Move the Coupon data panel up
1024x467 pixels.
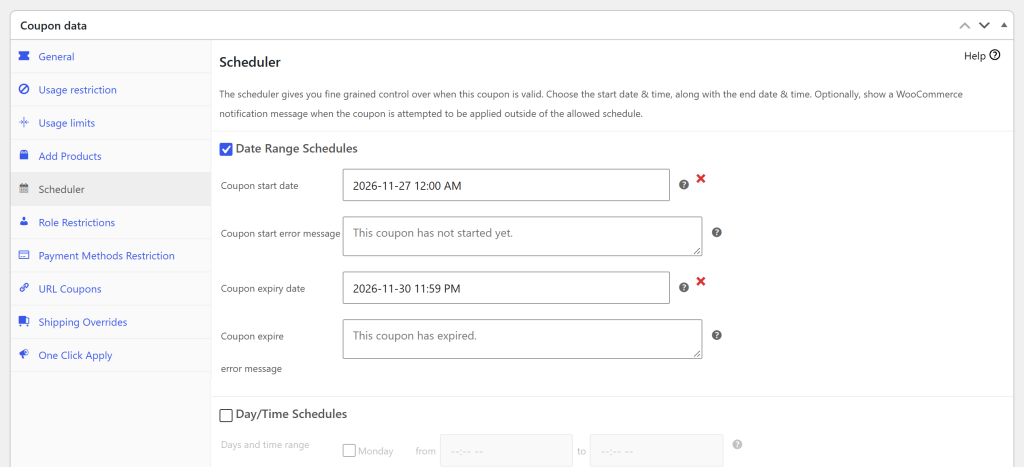[965, 25]
